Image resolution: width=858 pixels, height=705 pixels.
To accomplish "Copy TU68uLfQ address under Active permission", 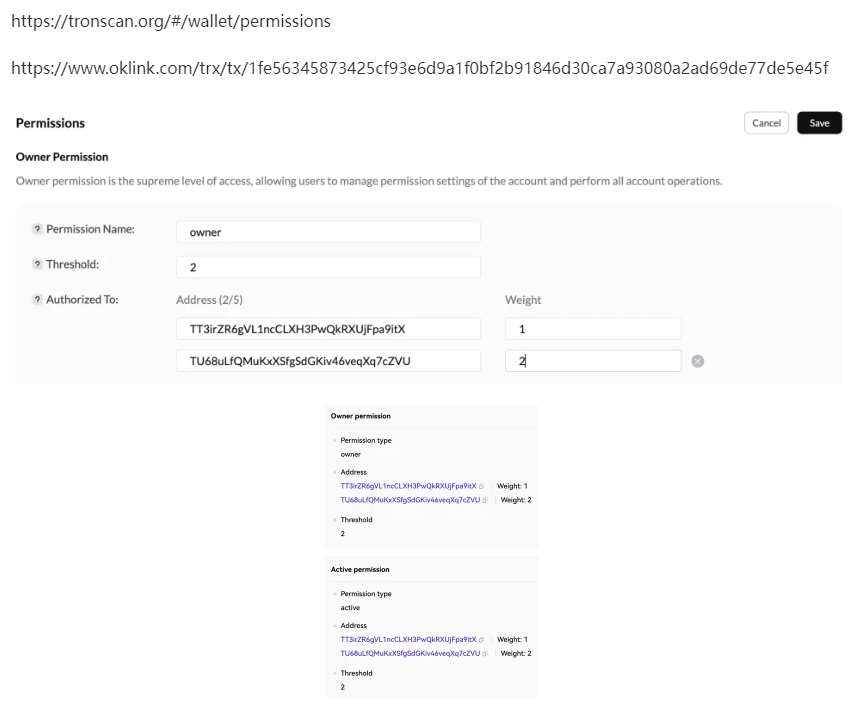I will (x=485, y=654).
